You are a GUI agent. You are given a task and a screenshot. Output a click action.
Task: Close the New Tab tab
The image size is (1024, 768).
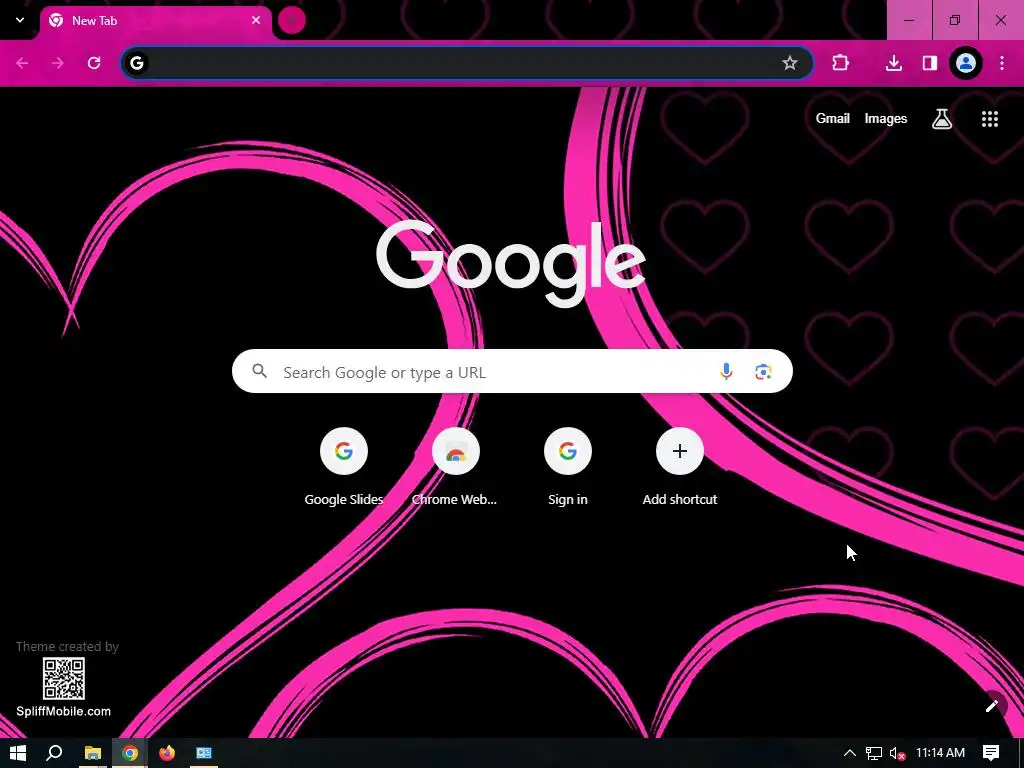pos(256,20)
